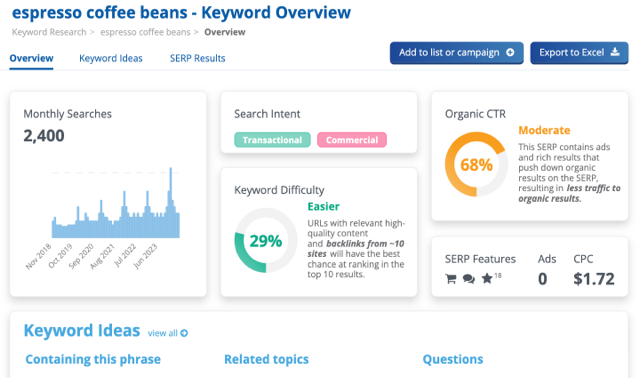
Task: Click the Keyword Difficulty card title
Action: click(x=279, y=190)
